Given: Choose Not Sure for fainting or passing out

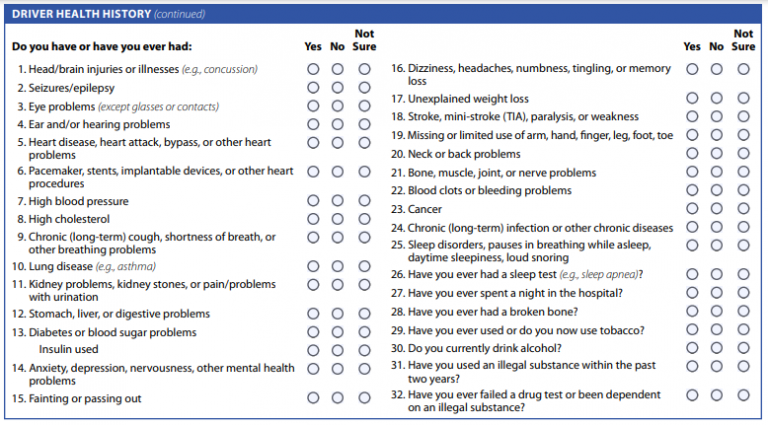Looking at the screenshot, I should point(364,398).
